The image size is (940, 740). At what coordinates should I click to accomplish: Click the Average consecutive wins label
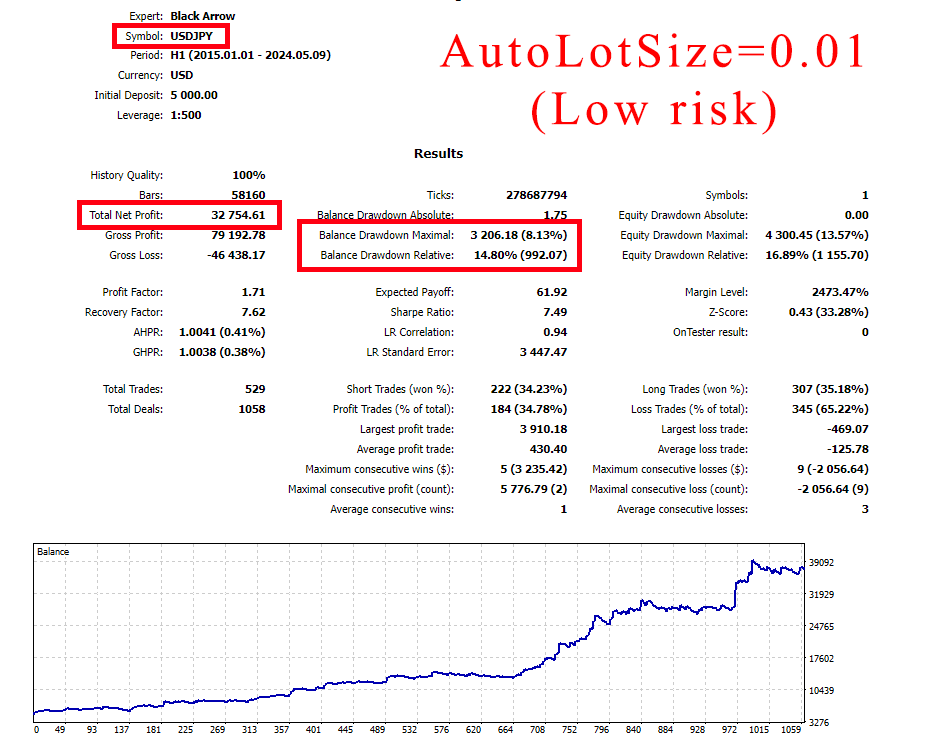point(392,509)
